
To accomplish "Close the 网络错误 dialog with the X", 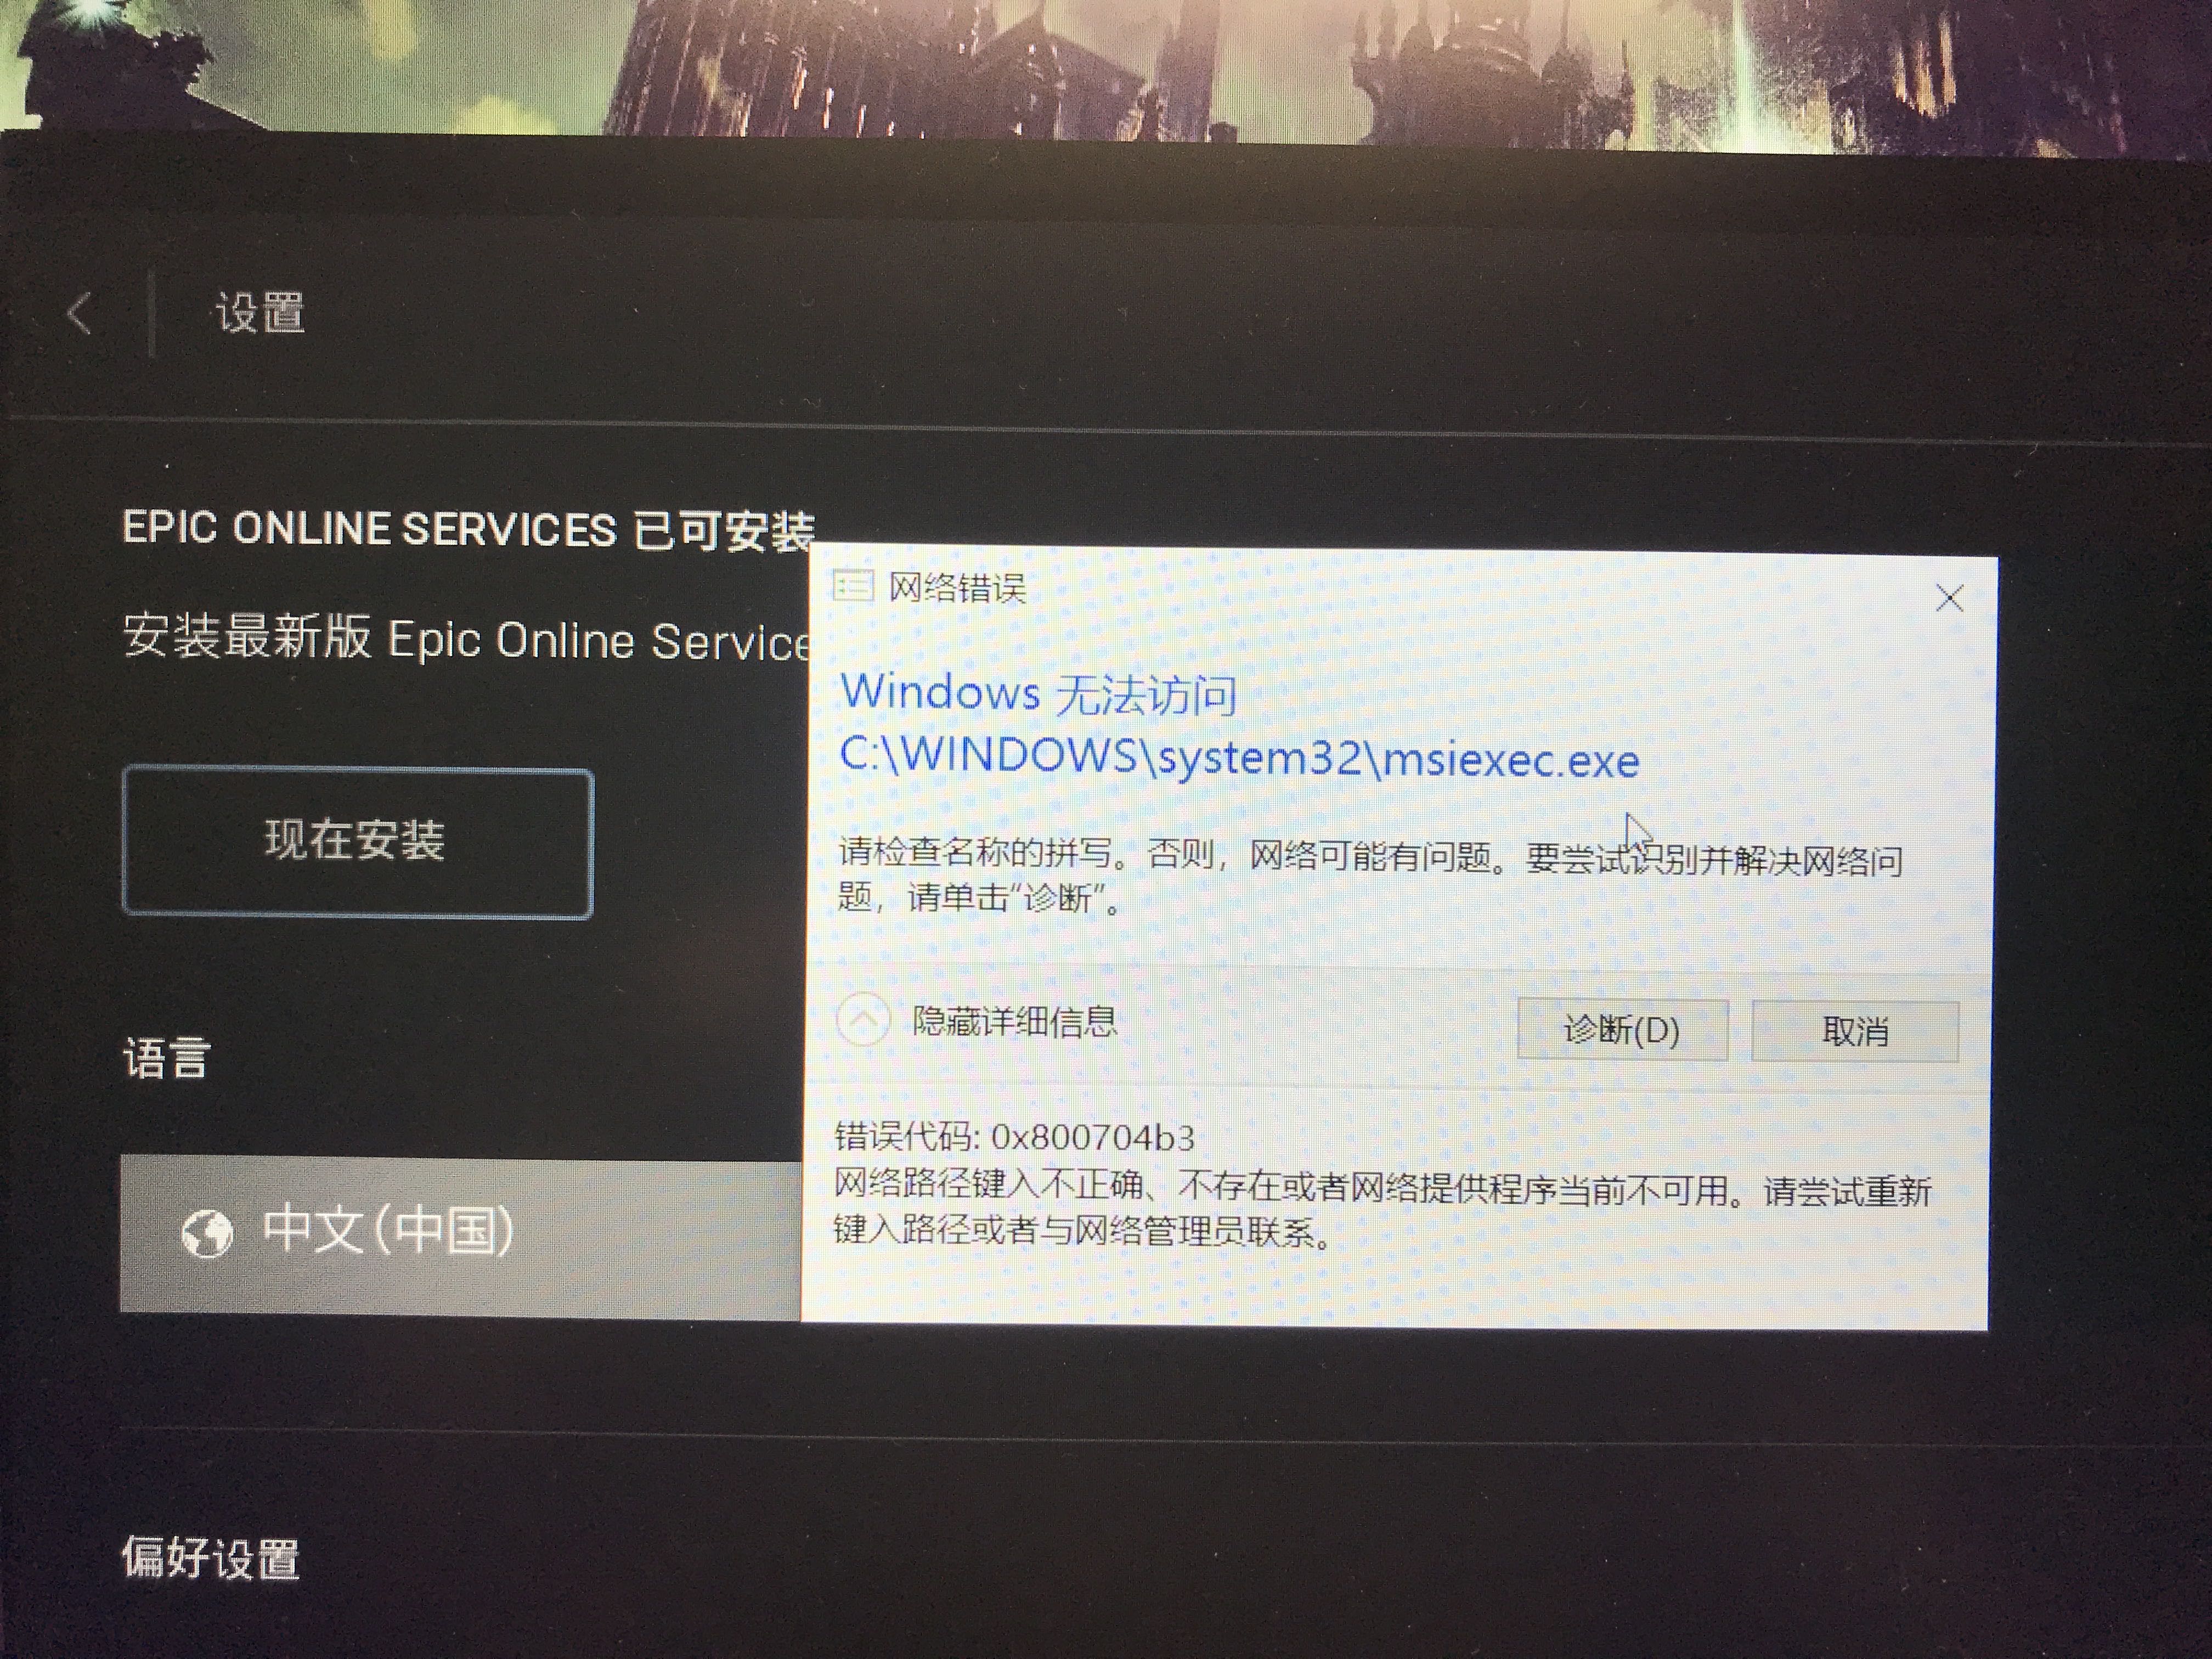I will click(x=1949, y=599).
